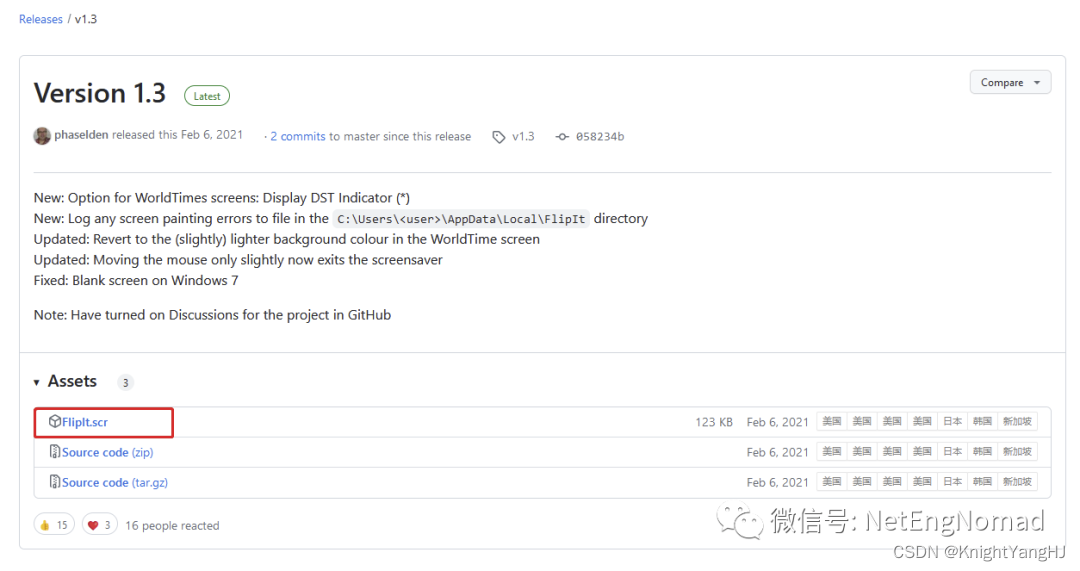Collapse the Assets section triangle
Viewport: 1080px width, 571px height.
(x=37, y=383)
